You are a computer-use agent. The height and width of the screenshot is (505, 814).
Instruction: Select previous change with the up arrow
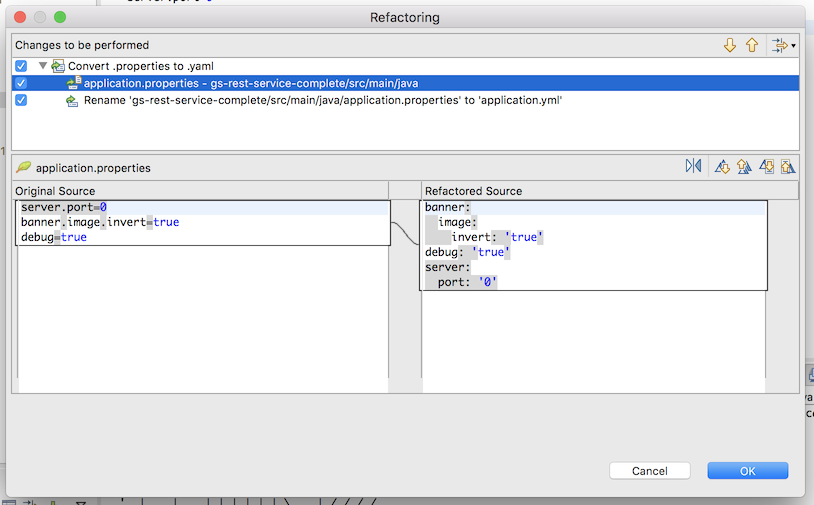[x=752, y=45]
